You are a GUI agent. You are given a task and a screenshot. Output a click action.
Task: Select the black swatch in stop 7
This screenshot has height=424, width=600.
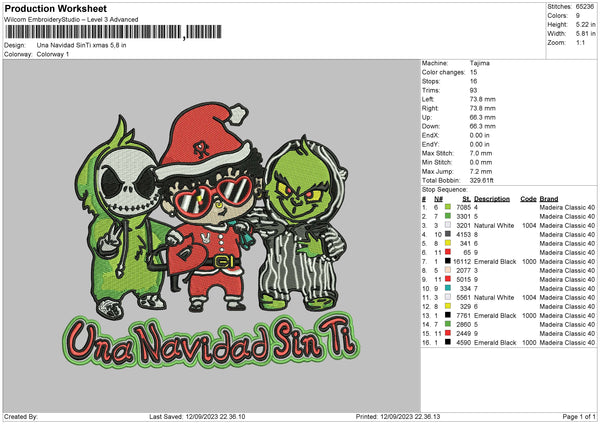[447, 261]
